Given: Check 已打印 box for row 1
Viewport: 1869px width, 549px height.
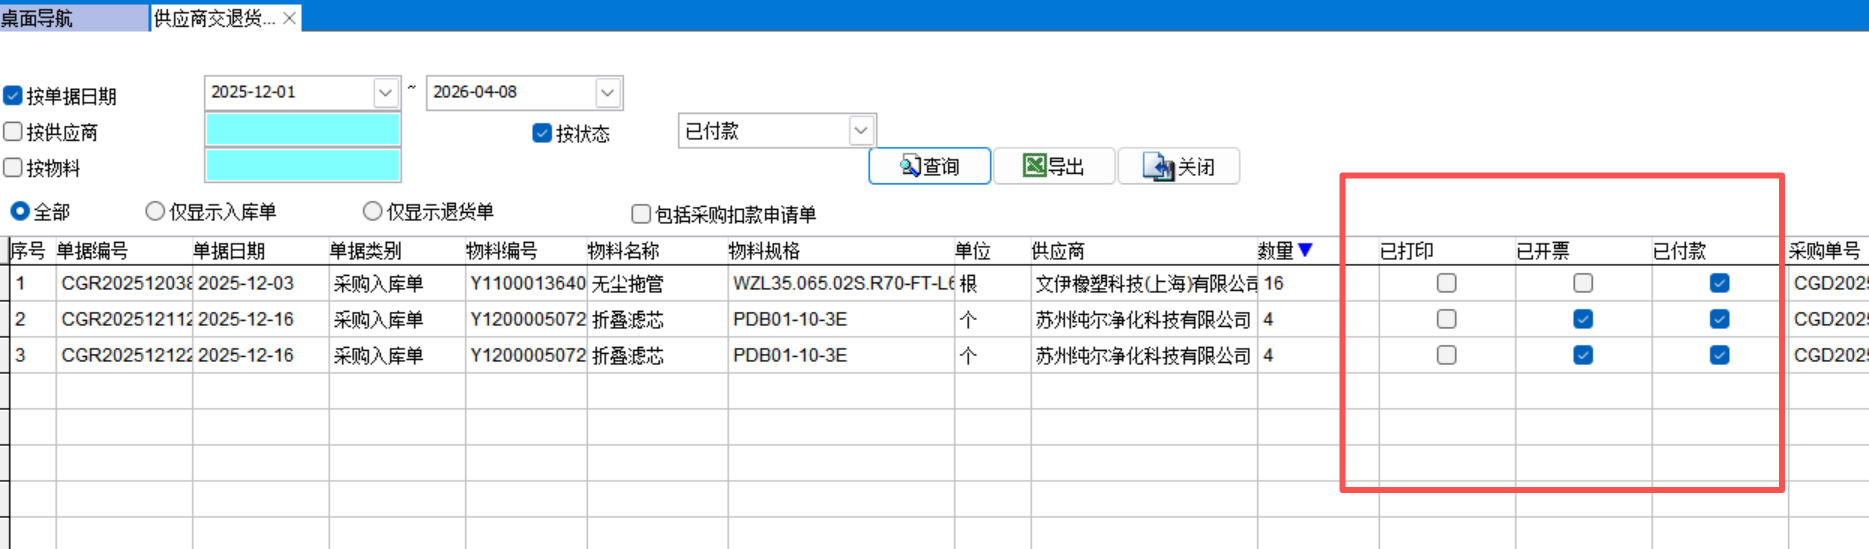Looking at the screenshot, I should pos(1446,283).
